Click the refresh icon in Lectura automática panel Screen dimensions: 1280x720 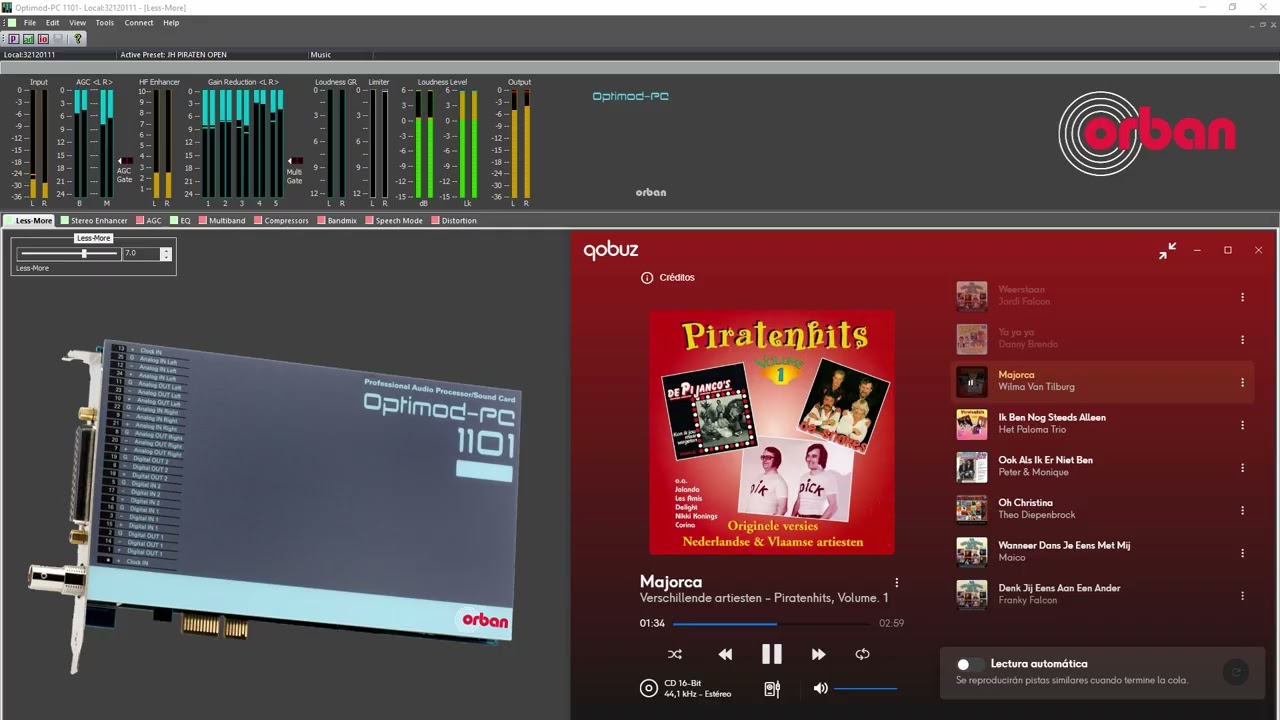[1236, 673]
